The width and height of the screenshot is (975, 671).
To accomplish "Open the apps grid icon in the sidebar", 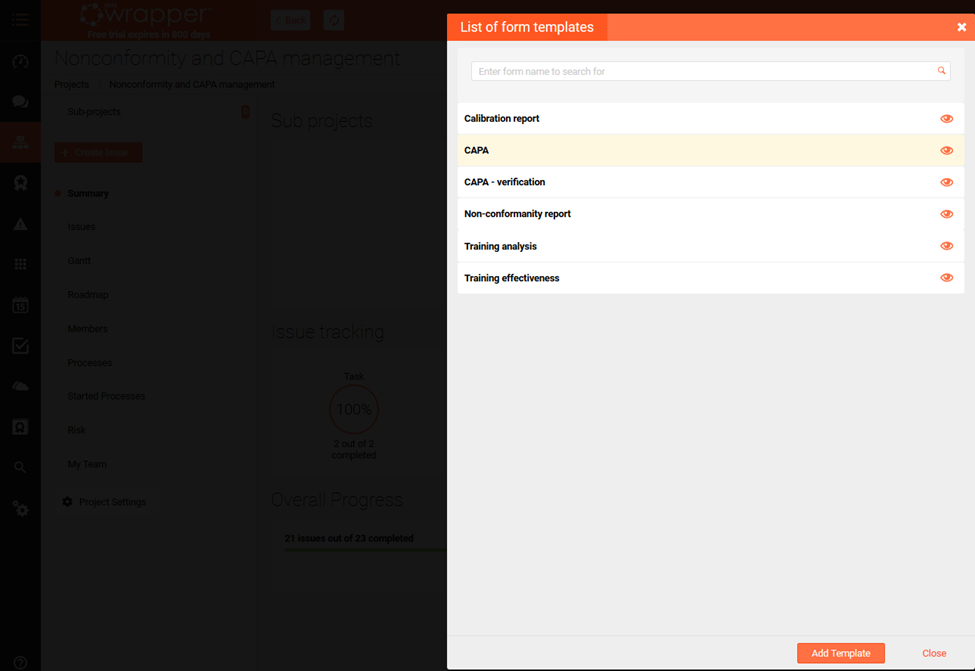I will click(x=20, y=264).
